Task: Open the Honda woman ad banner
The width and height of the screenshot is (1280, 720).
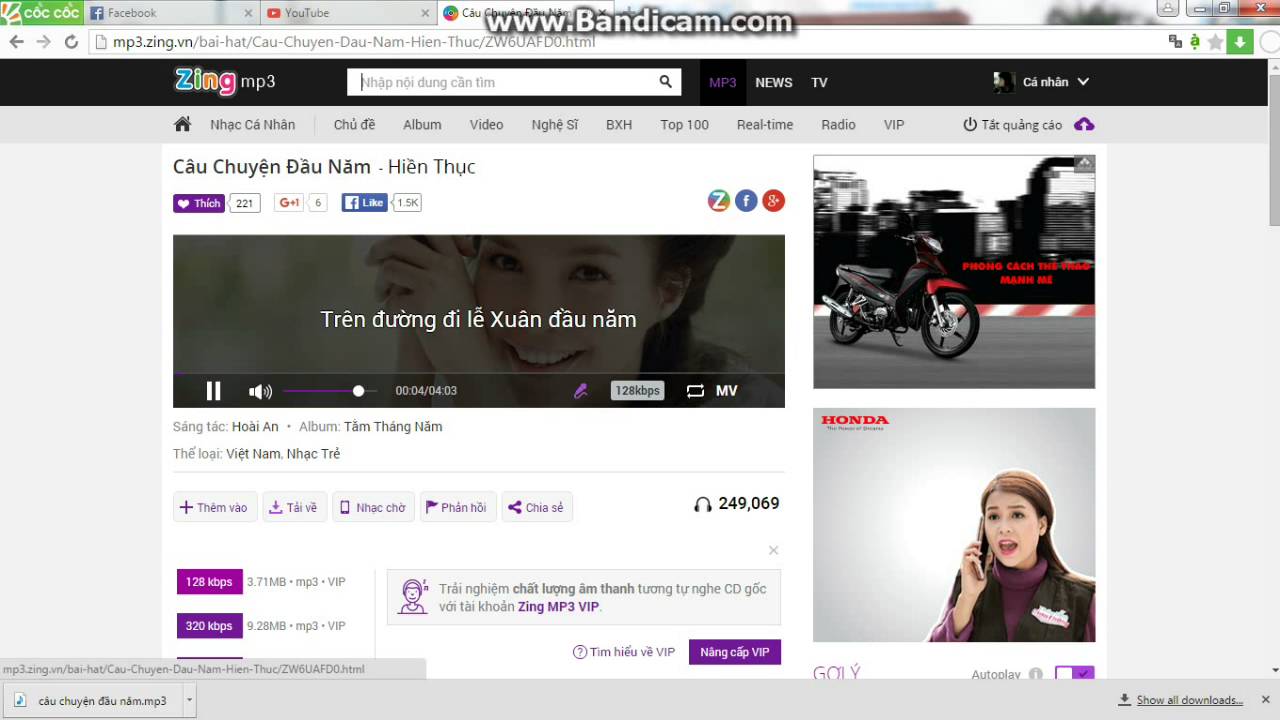Action: (954, 525)
